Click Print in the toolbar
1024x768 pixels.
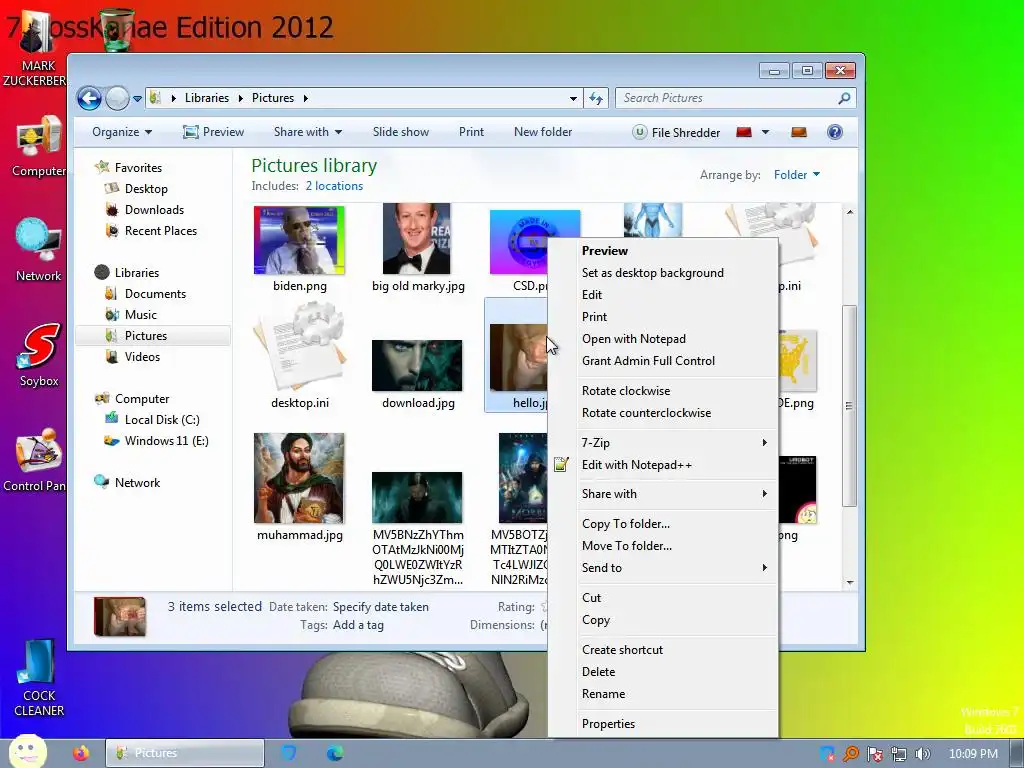click(472, 132)
